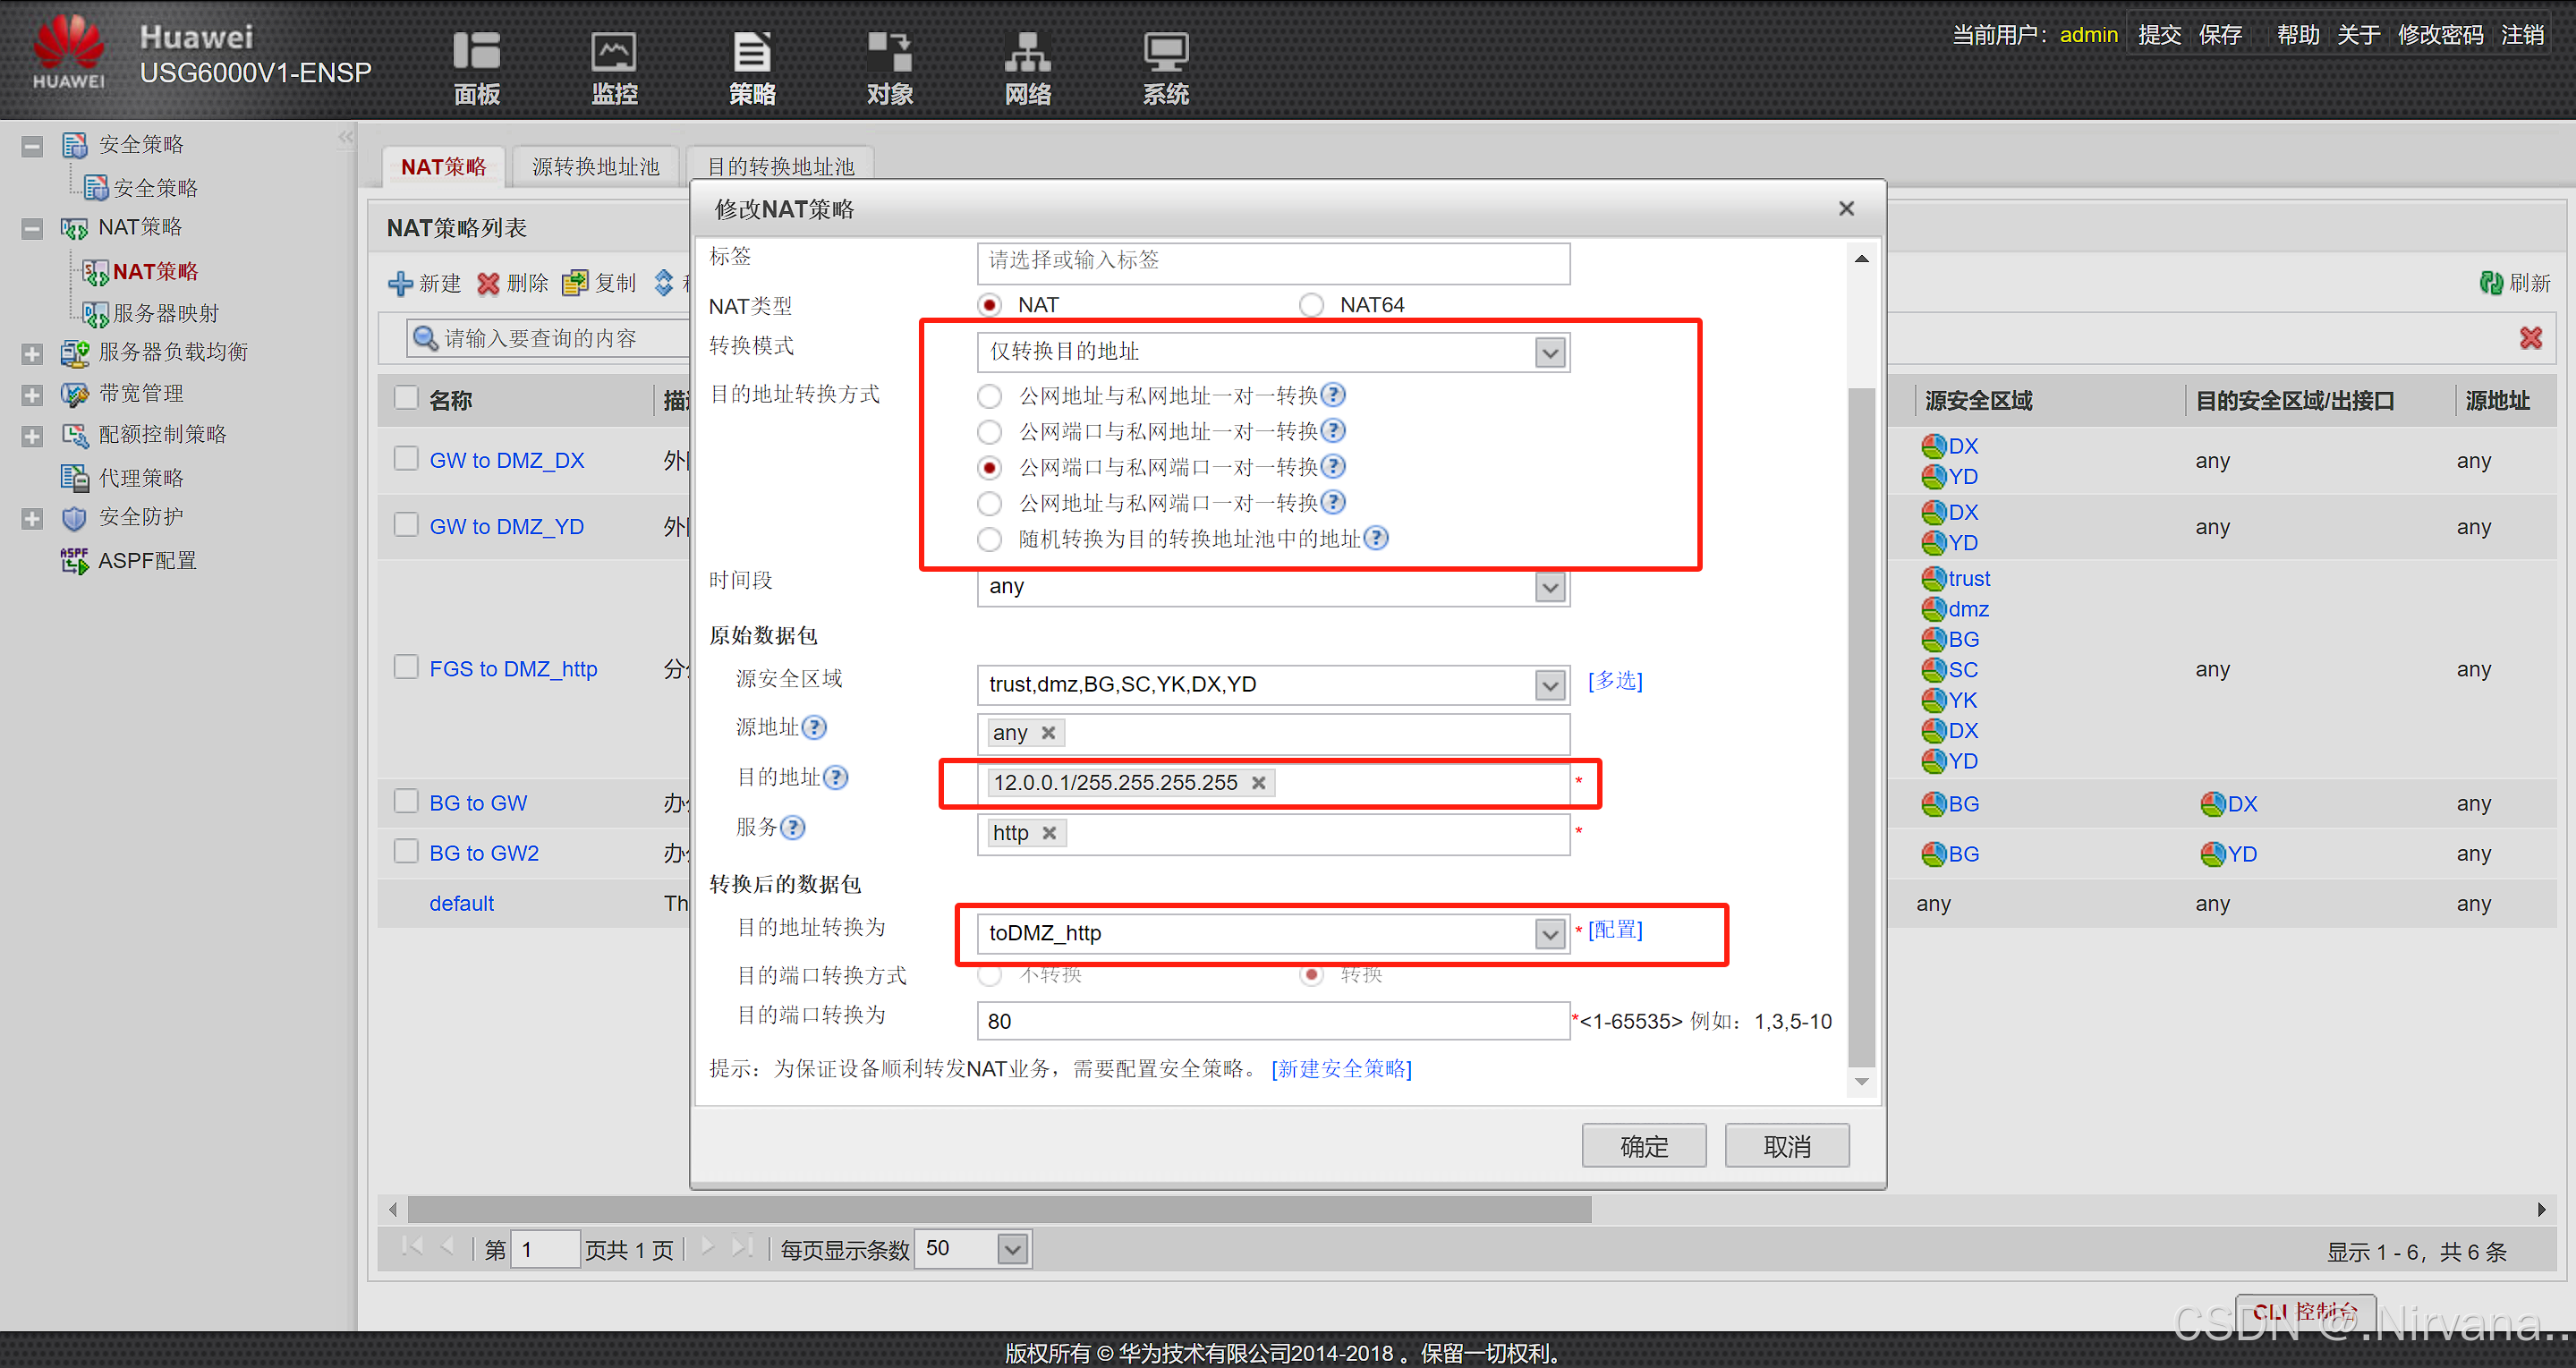Open 代理策略 in the sidebar

(140, 477)
